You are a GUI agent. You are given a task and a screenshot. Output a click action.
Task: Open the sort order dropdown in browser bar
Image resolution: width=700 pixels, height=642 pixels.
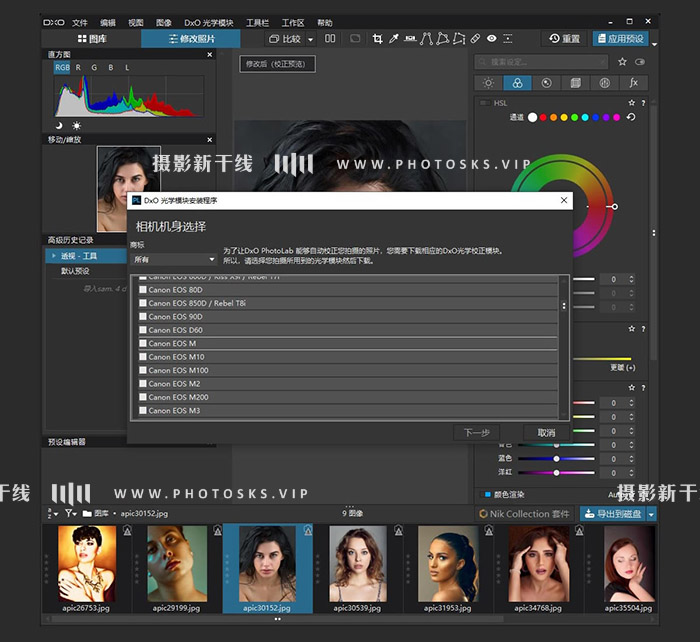click(53, 513)
